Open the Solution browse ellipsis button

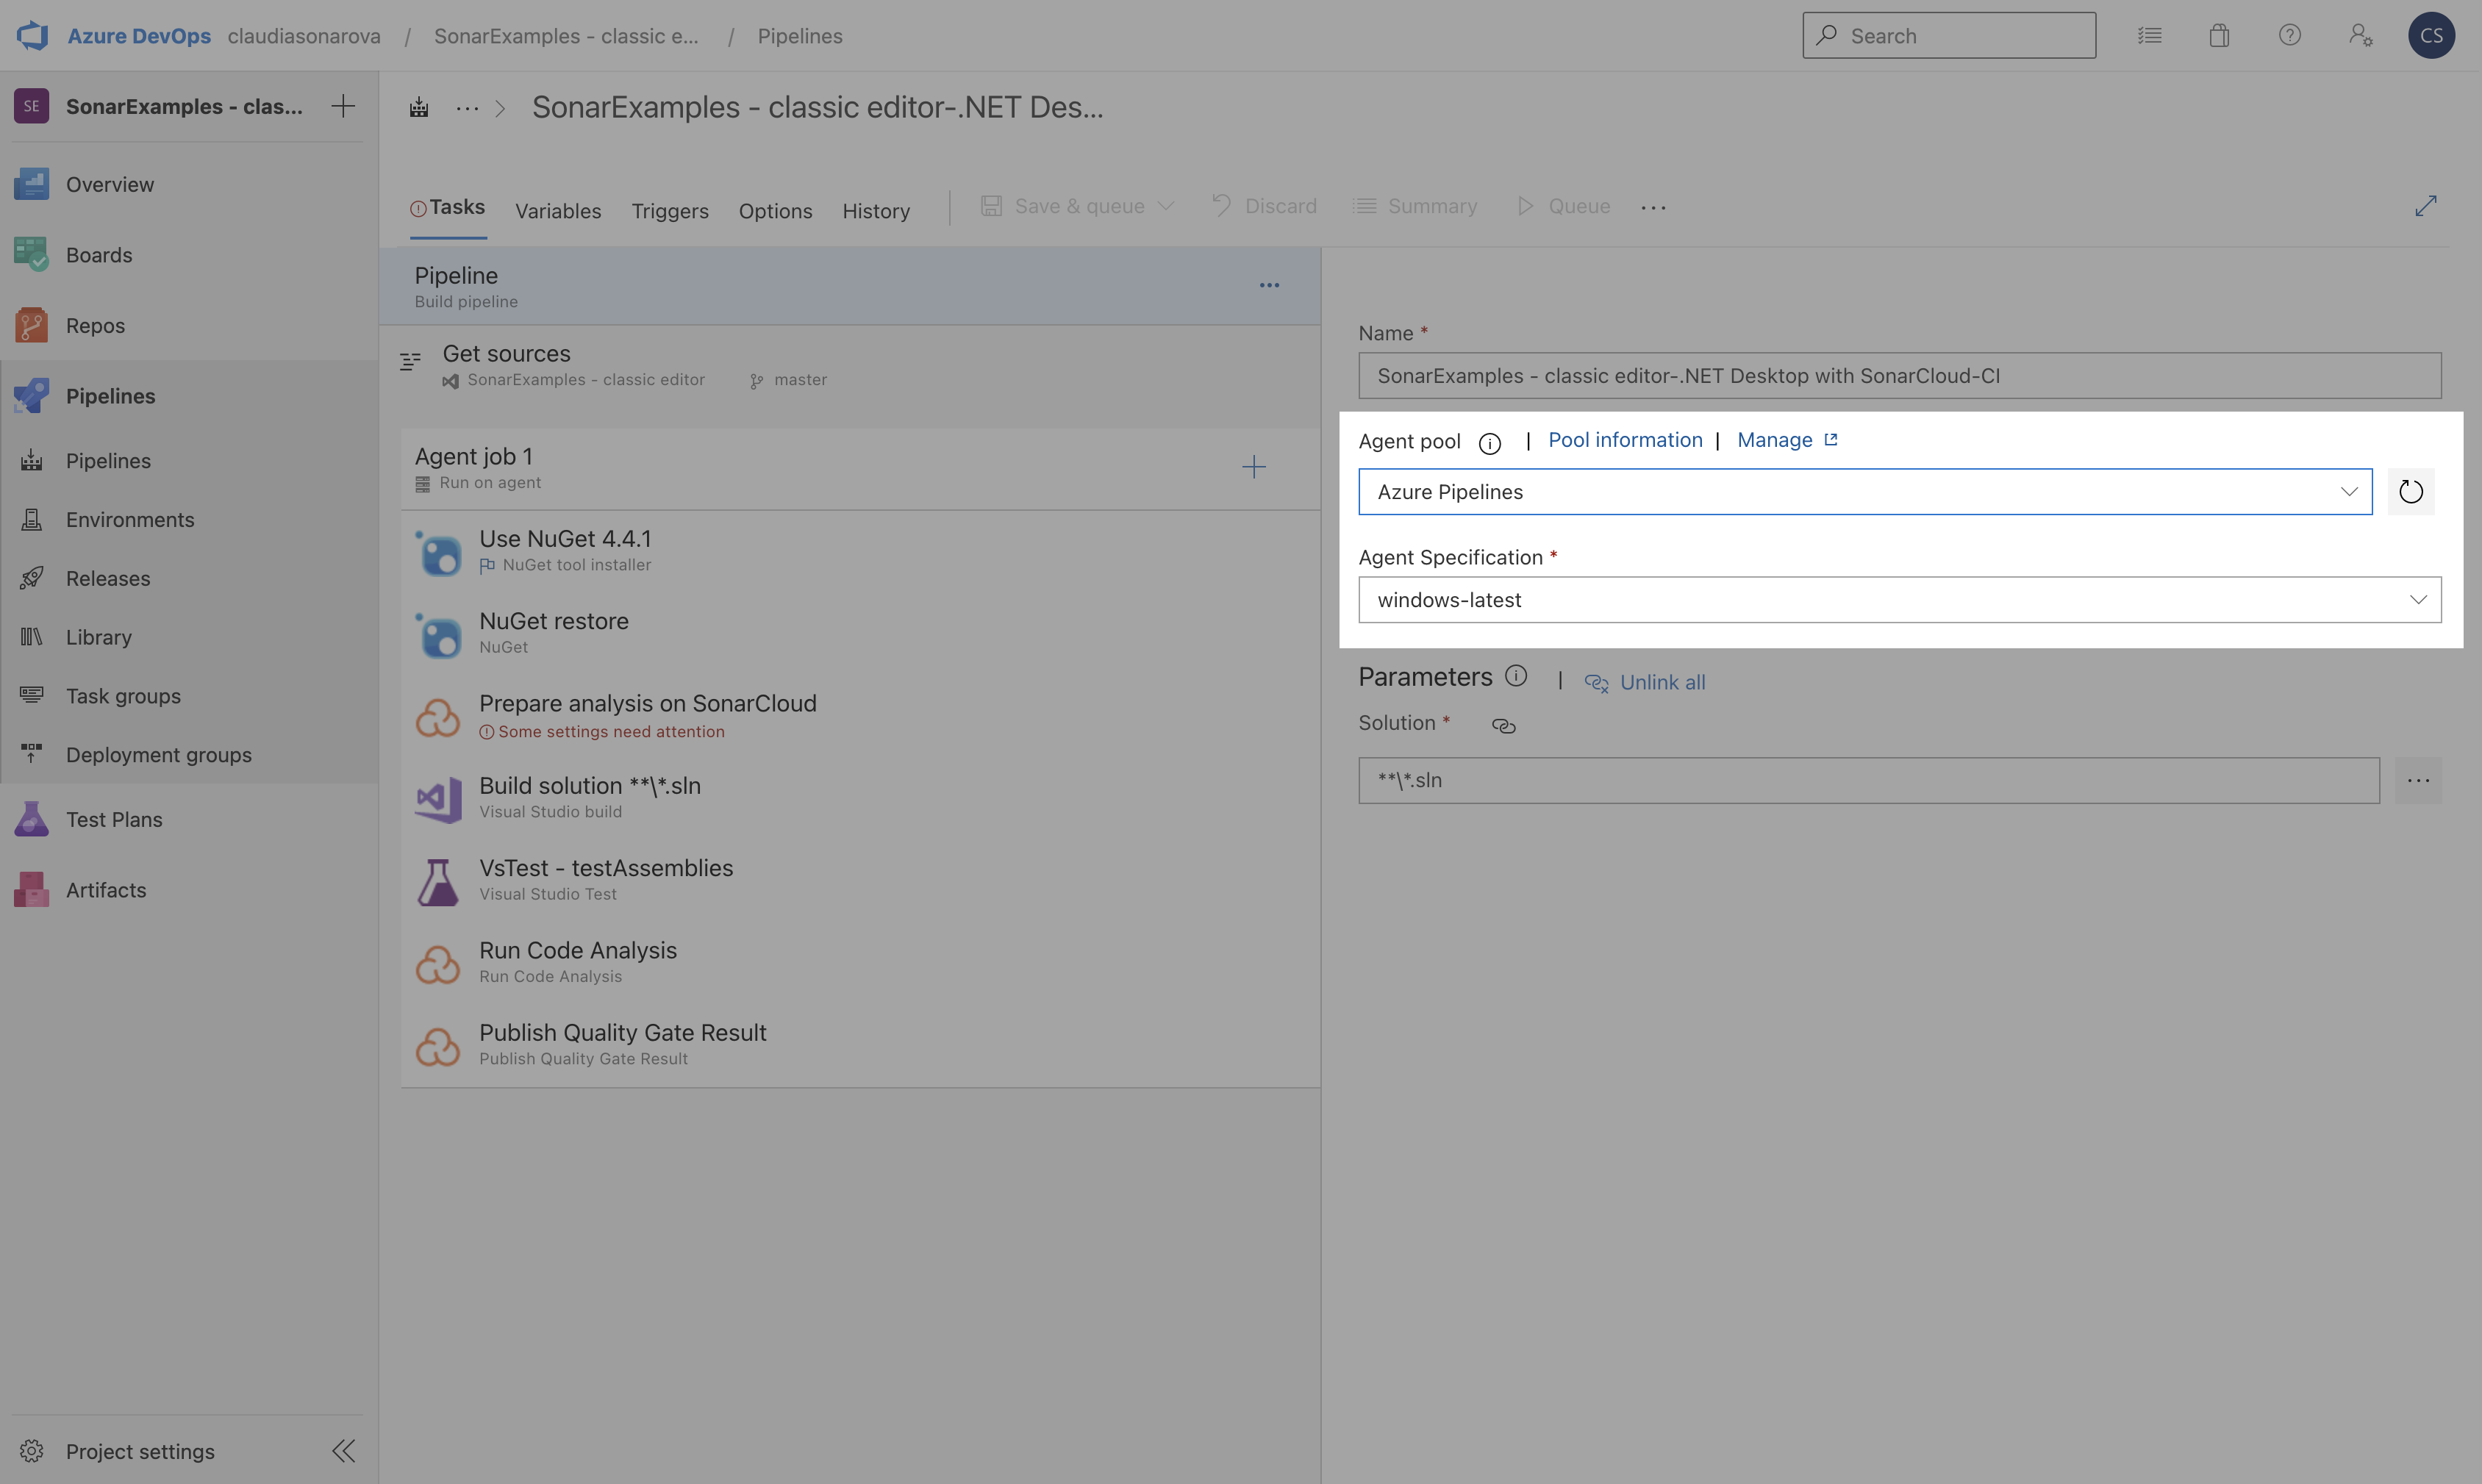click(x=2418, y=780)
